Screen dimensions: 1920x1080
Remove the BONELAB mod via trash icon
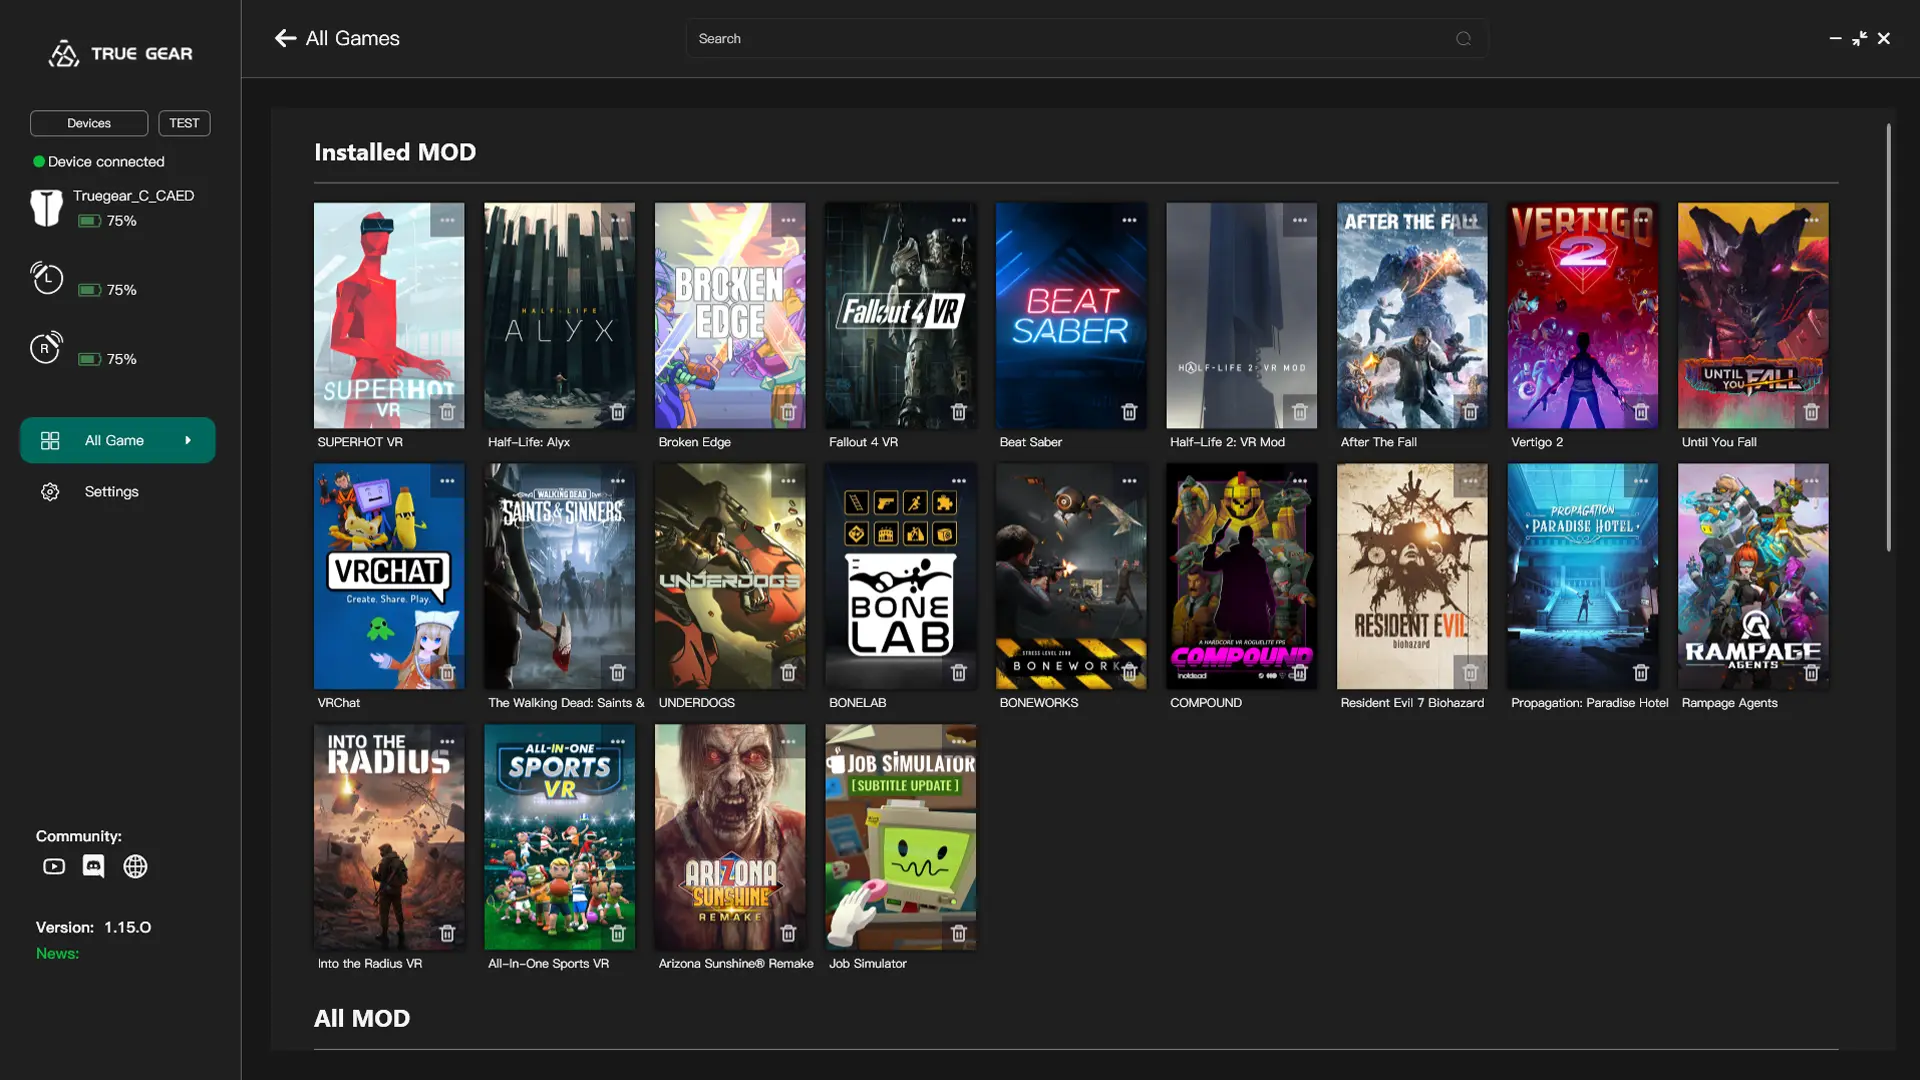pos(958,673)
